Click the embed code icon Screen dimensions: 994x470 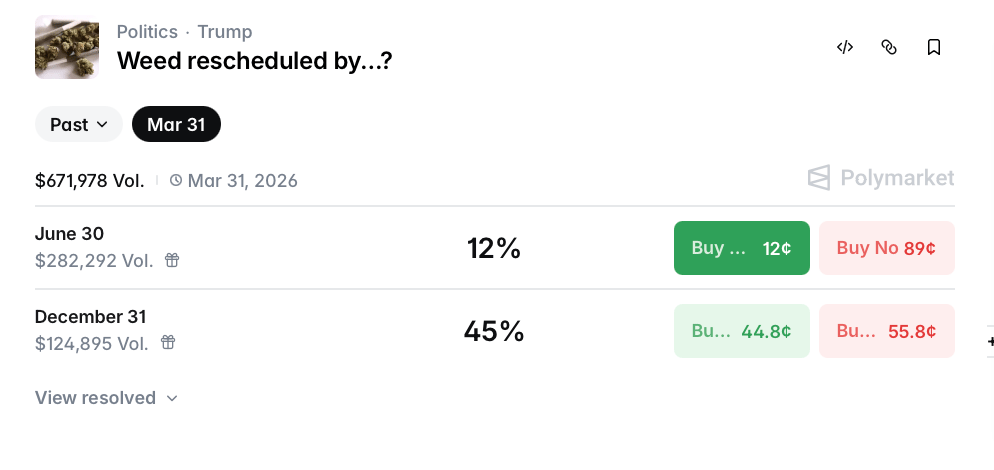(x=845, y=47)
